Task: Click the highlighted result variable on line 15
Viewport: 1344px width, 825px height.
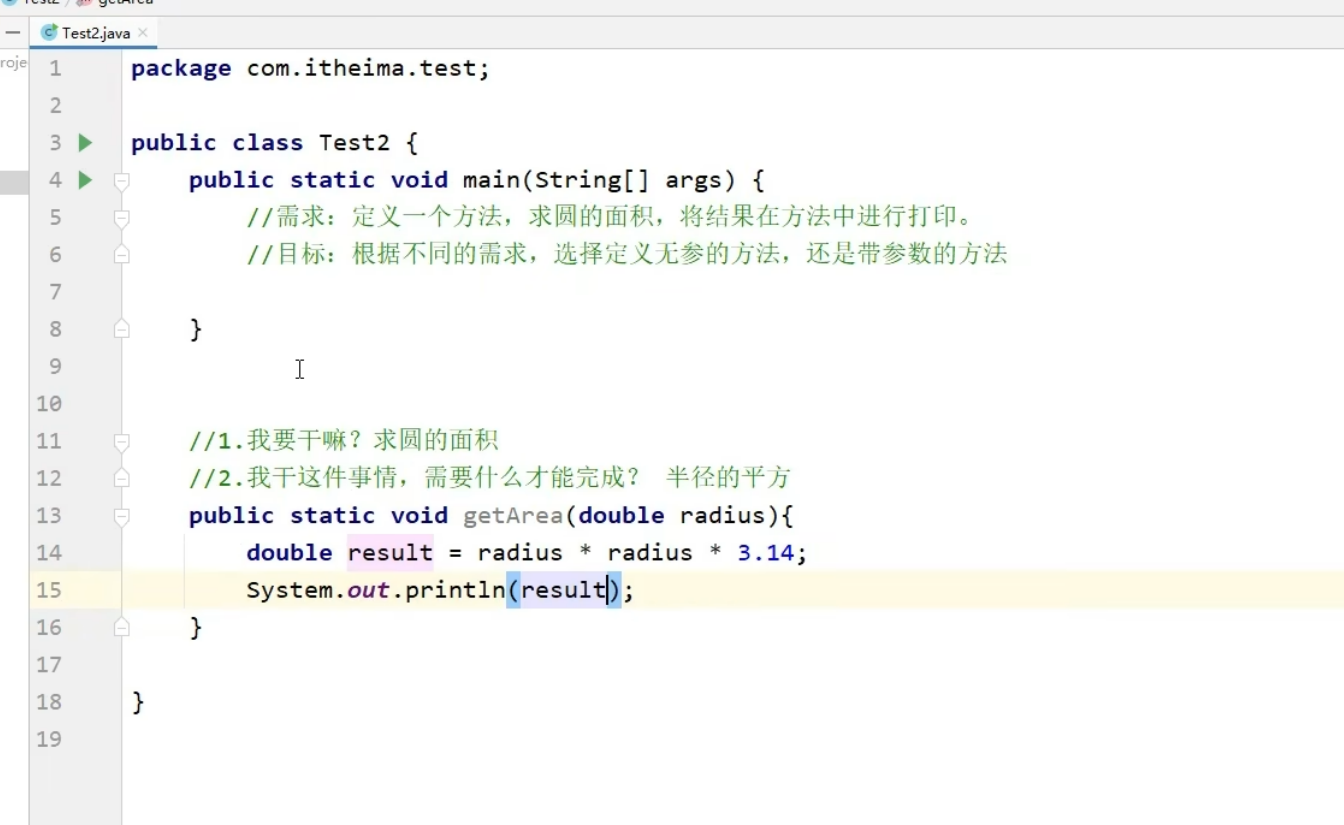Action: click(563, 590)
